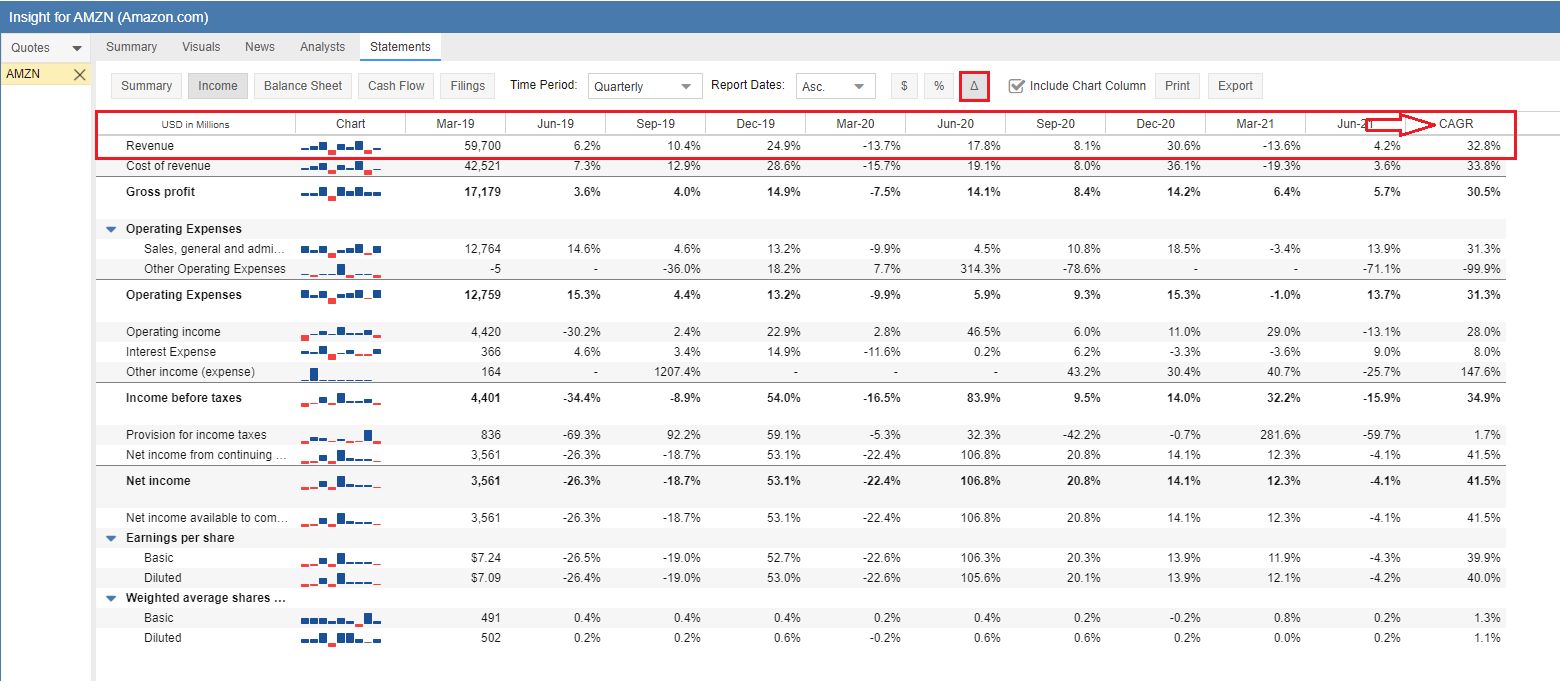This screenshot has height=681, width=1560.
Task: Click the Gross profit sparkline chart
Action: (341, 192)
